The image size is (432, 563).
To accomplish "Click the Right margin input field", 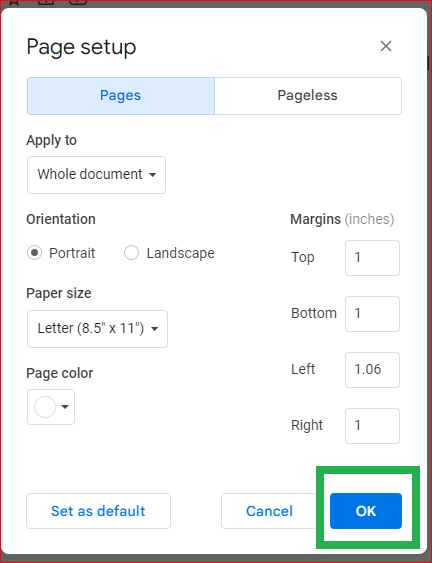I will pos(372,426).
